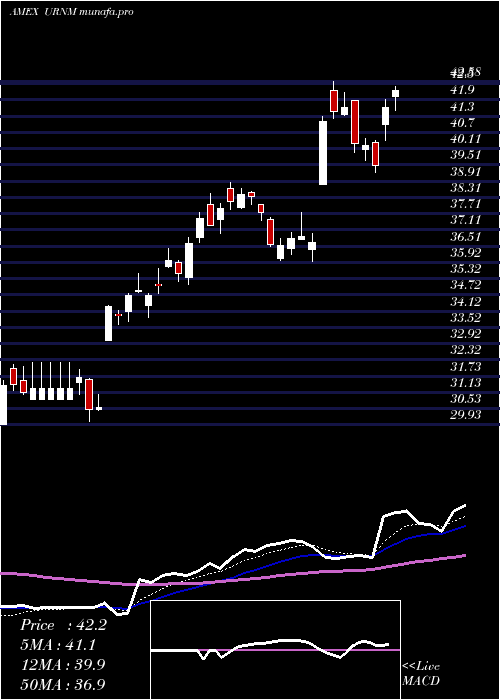Select the 38.31 price axis label
500x700 pixels.
coord(465,188)
